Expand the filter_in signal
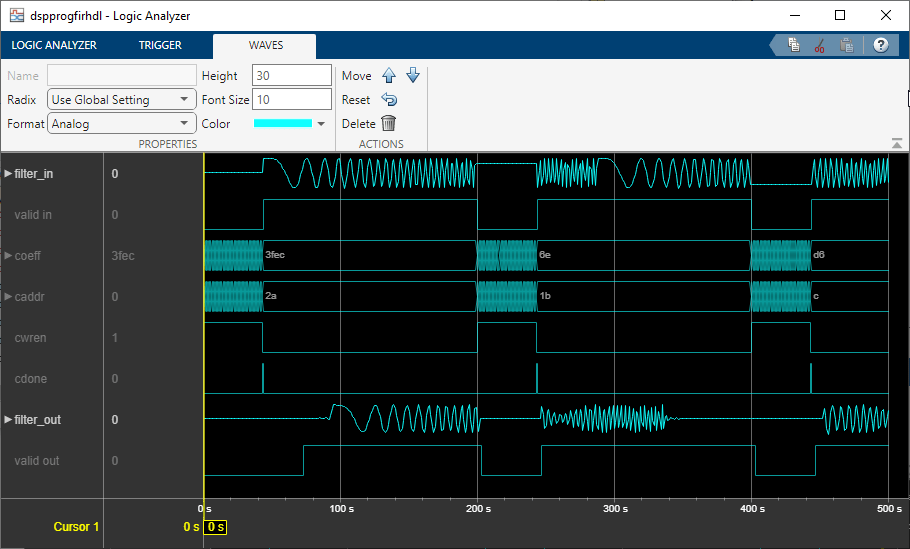The width and height of the screenshot is (910, 549). pyautogui.click(x=9, y=174)
